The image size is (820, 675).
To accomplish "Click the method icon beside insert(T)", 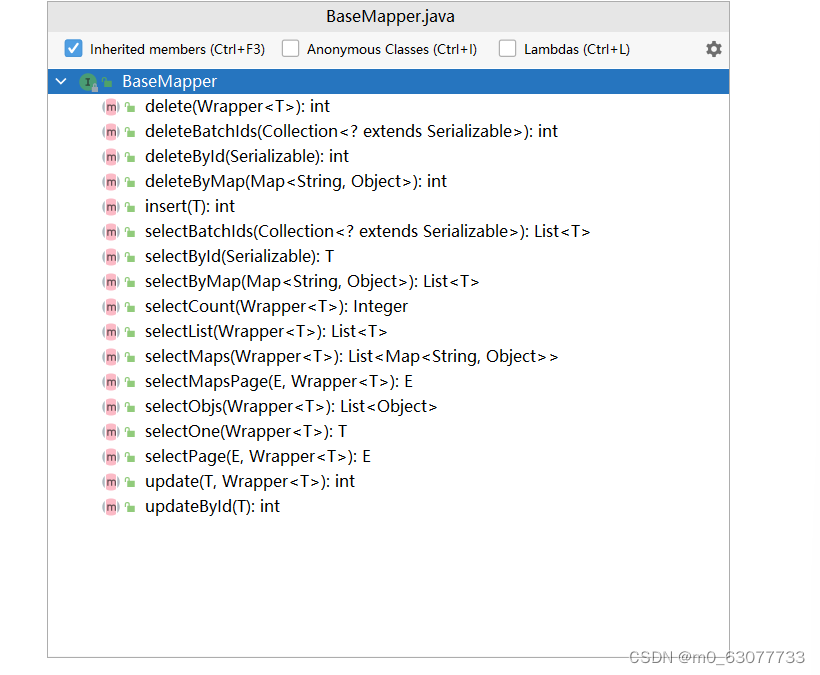I will [x=111, y=206].
